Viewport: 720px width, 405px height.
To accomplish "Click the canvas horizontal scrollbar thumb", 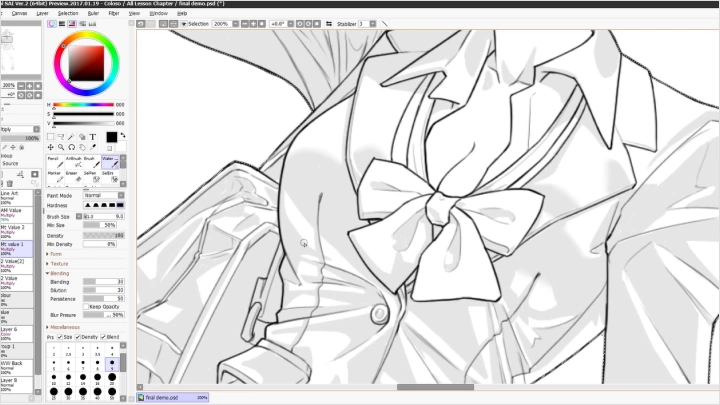I will pyautogui.click(x=435, y=387).
